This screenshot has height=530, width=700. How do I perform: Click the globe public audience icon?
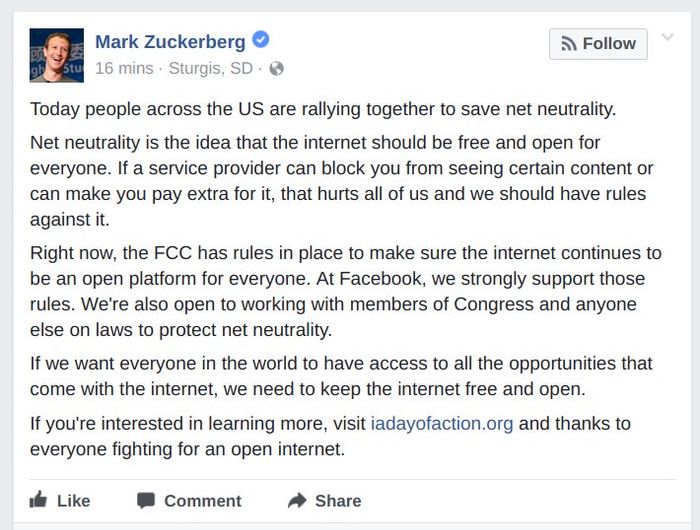click(277, 69)
